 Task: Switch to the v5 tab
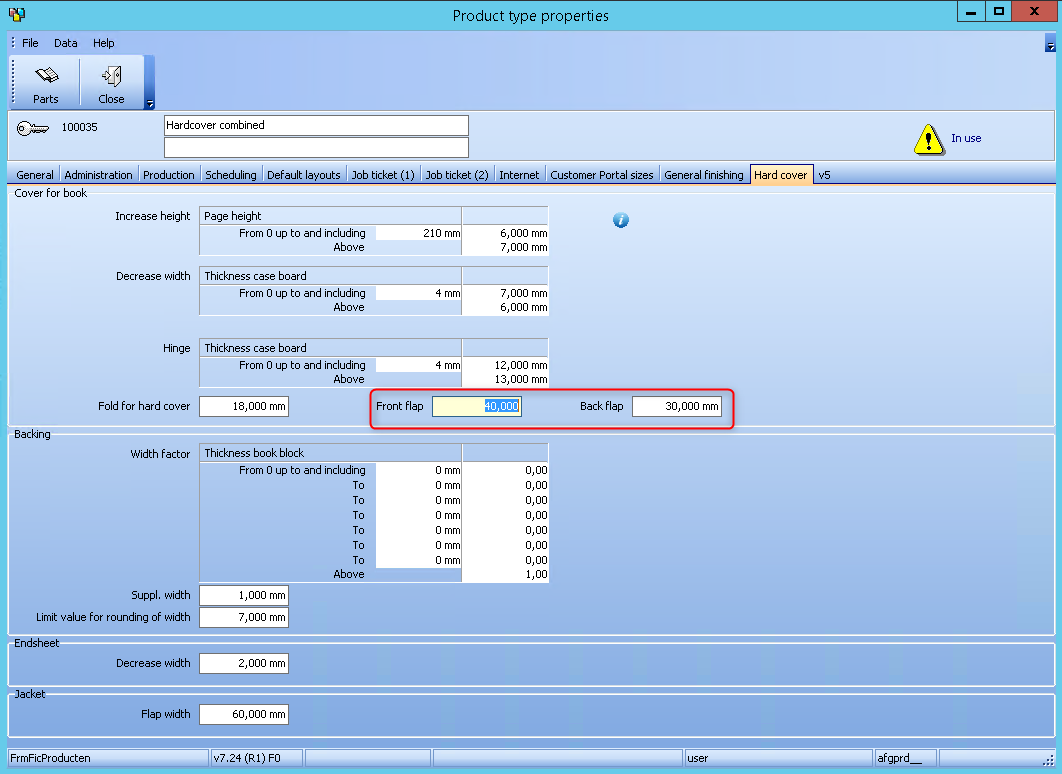click(x=824, y=175)
